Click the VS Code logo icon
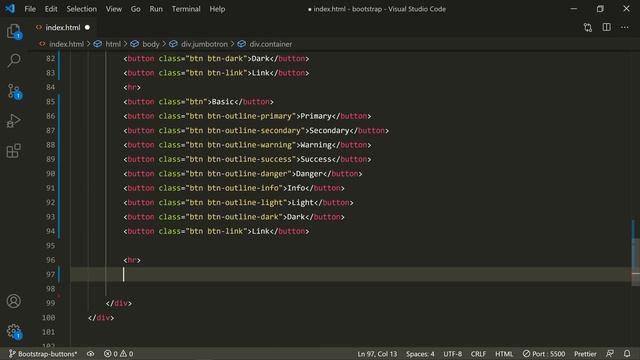This screenshot has height=360, width=640. tap(10, 9)
